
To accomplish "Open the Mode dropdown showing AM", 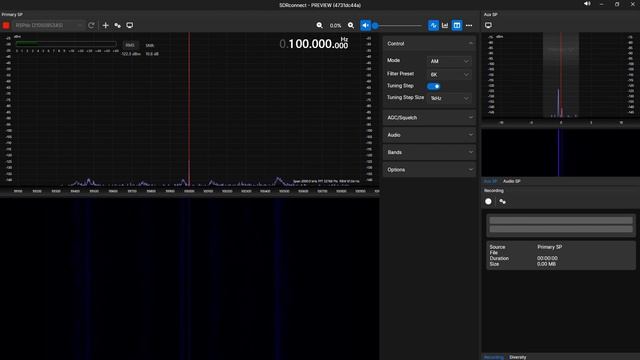I will pos(449,61).
